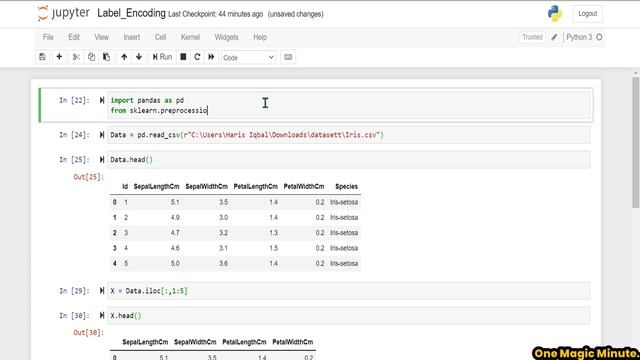Click the edit pencil icon near Trusted
Viewport: 640px width, 360px height.
click(554, 37)
